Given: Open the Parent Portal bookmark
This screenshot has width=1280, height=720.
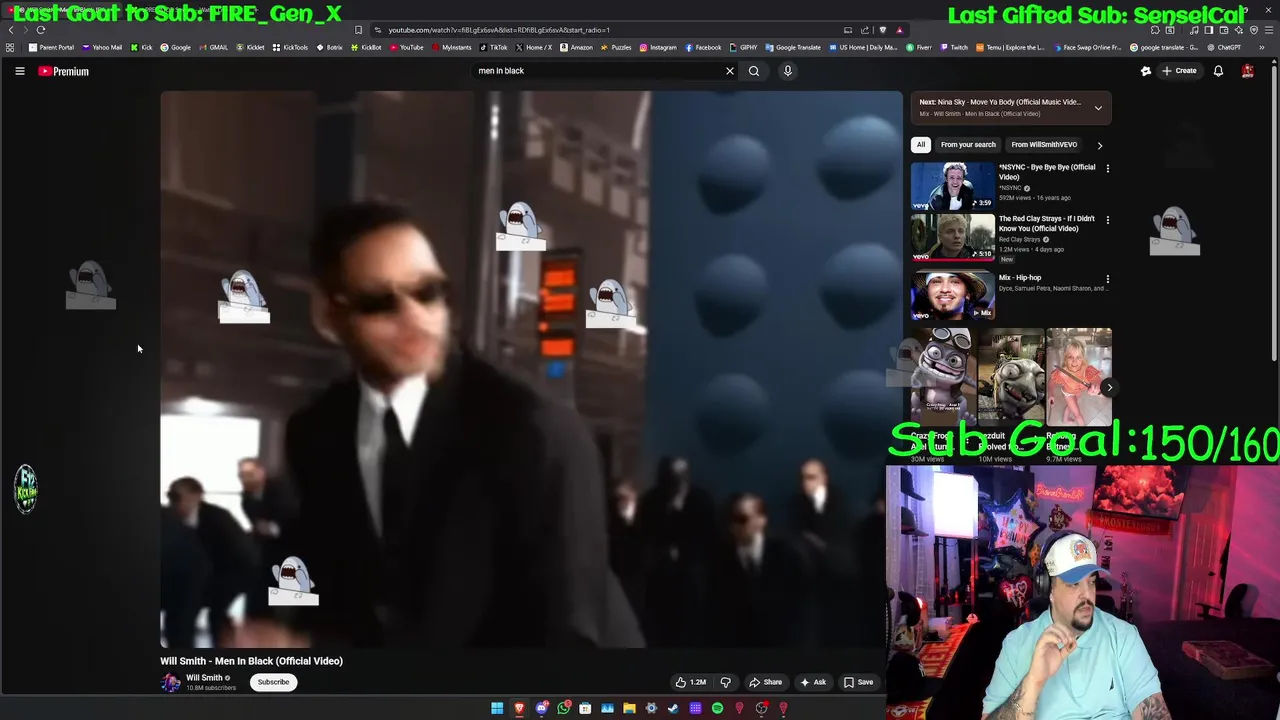Looking at the screenshot, I should point(51,47).
